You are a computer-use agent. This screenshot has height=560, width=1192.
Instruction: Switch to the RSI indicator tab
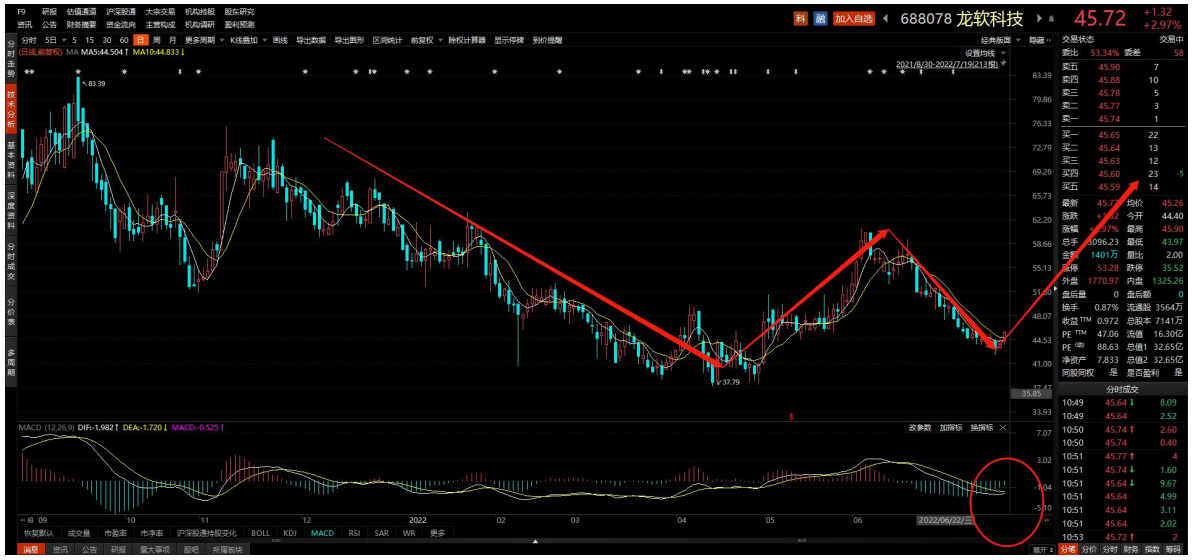pos(354,533)
